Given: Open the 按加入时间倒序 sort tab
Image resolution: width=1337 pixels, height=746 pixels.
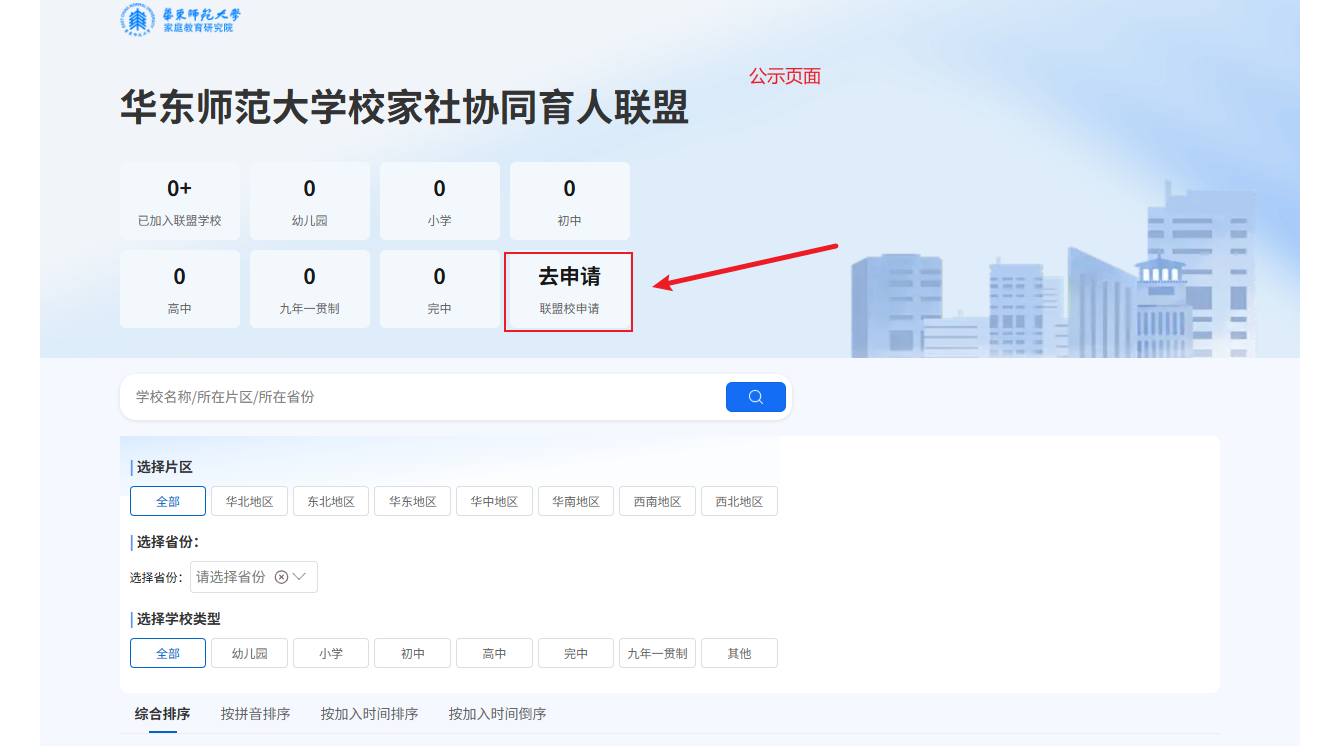Looking at the screenshot, I should (497, 714).
